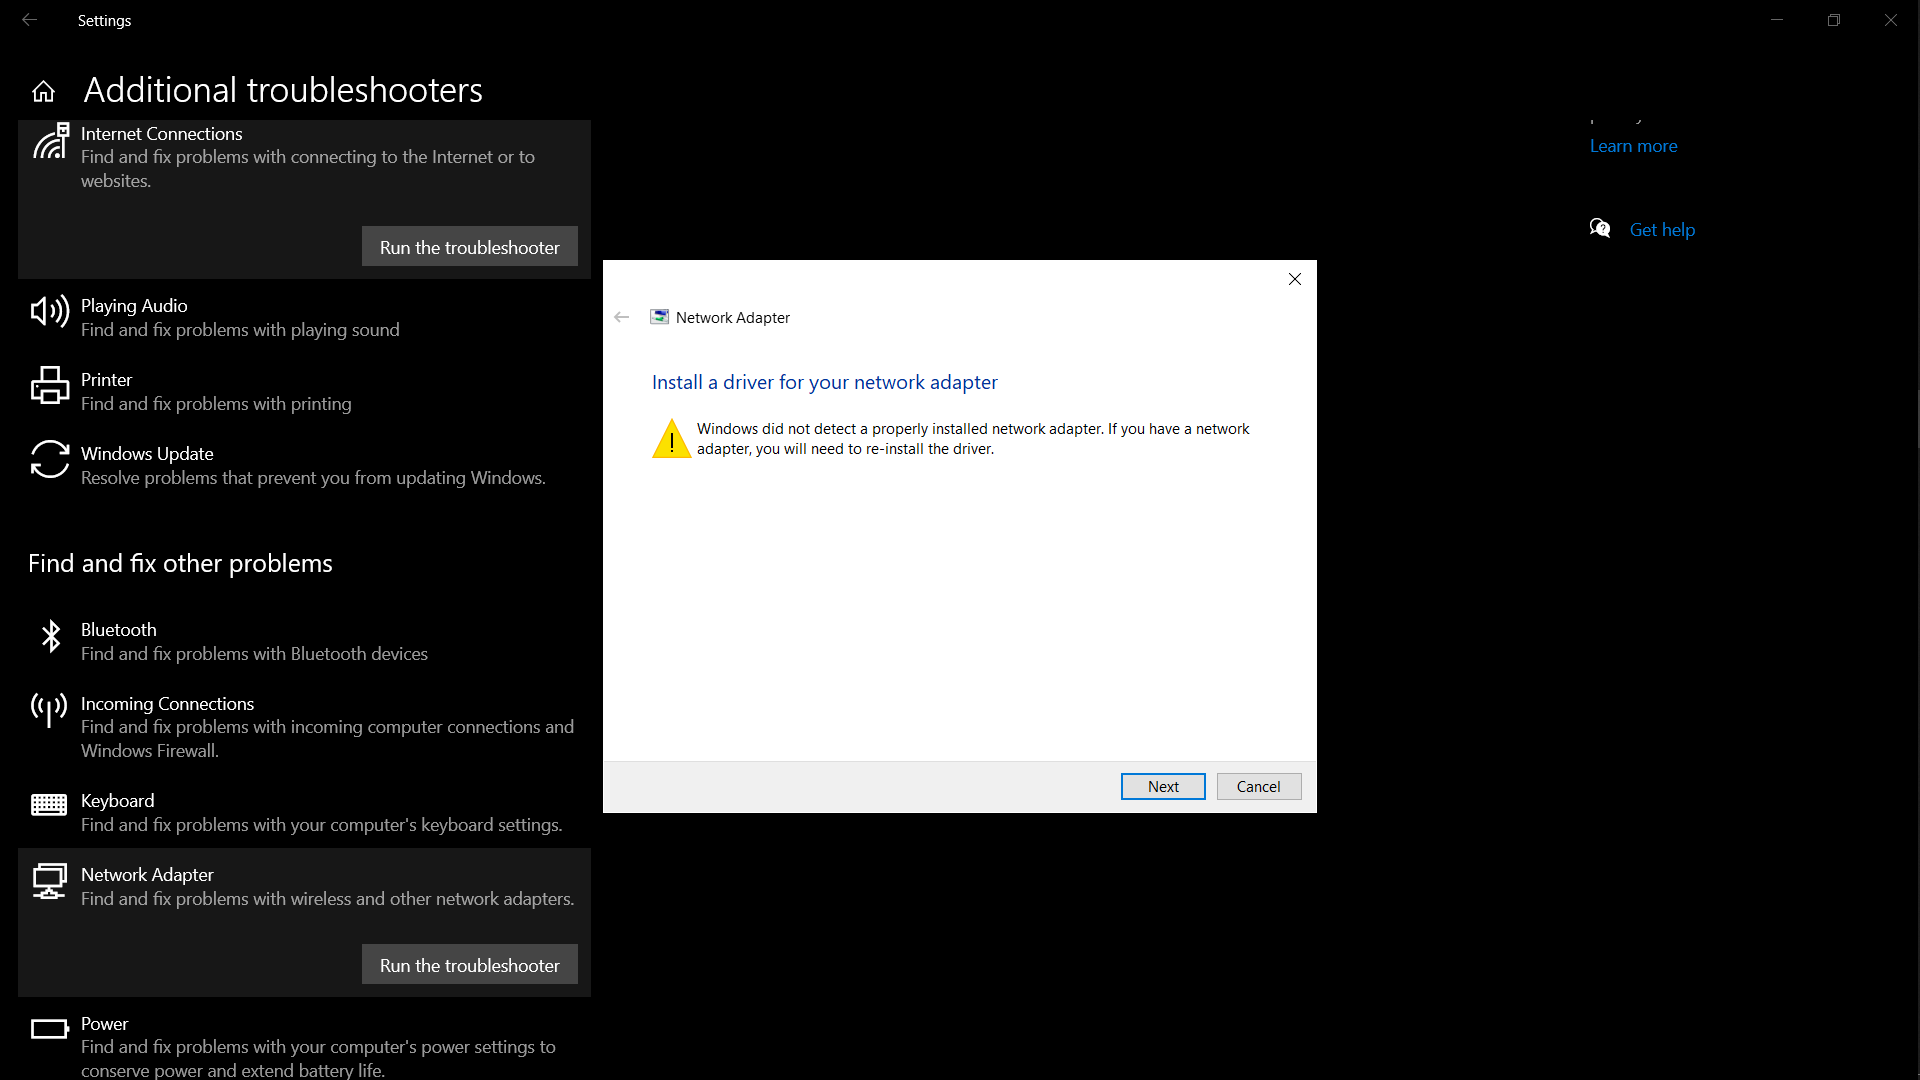Image resolution: width=1920 pixels, height=1080 pixels.
Task: Open the Learn more link
Action: 1634,146
